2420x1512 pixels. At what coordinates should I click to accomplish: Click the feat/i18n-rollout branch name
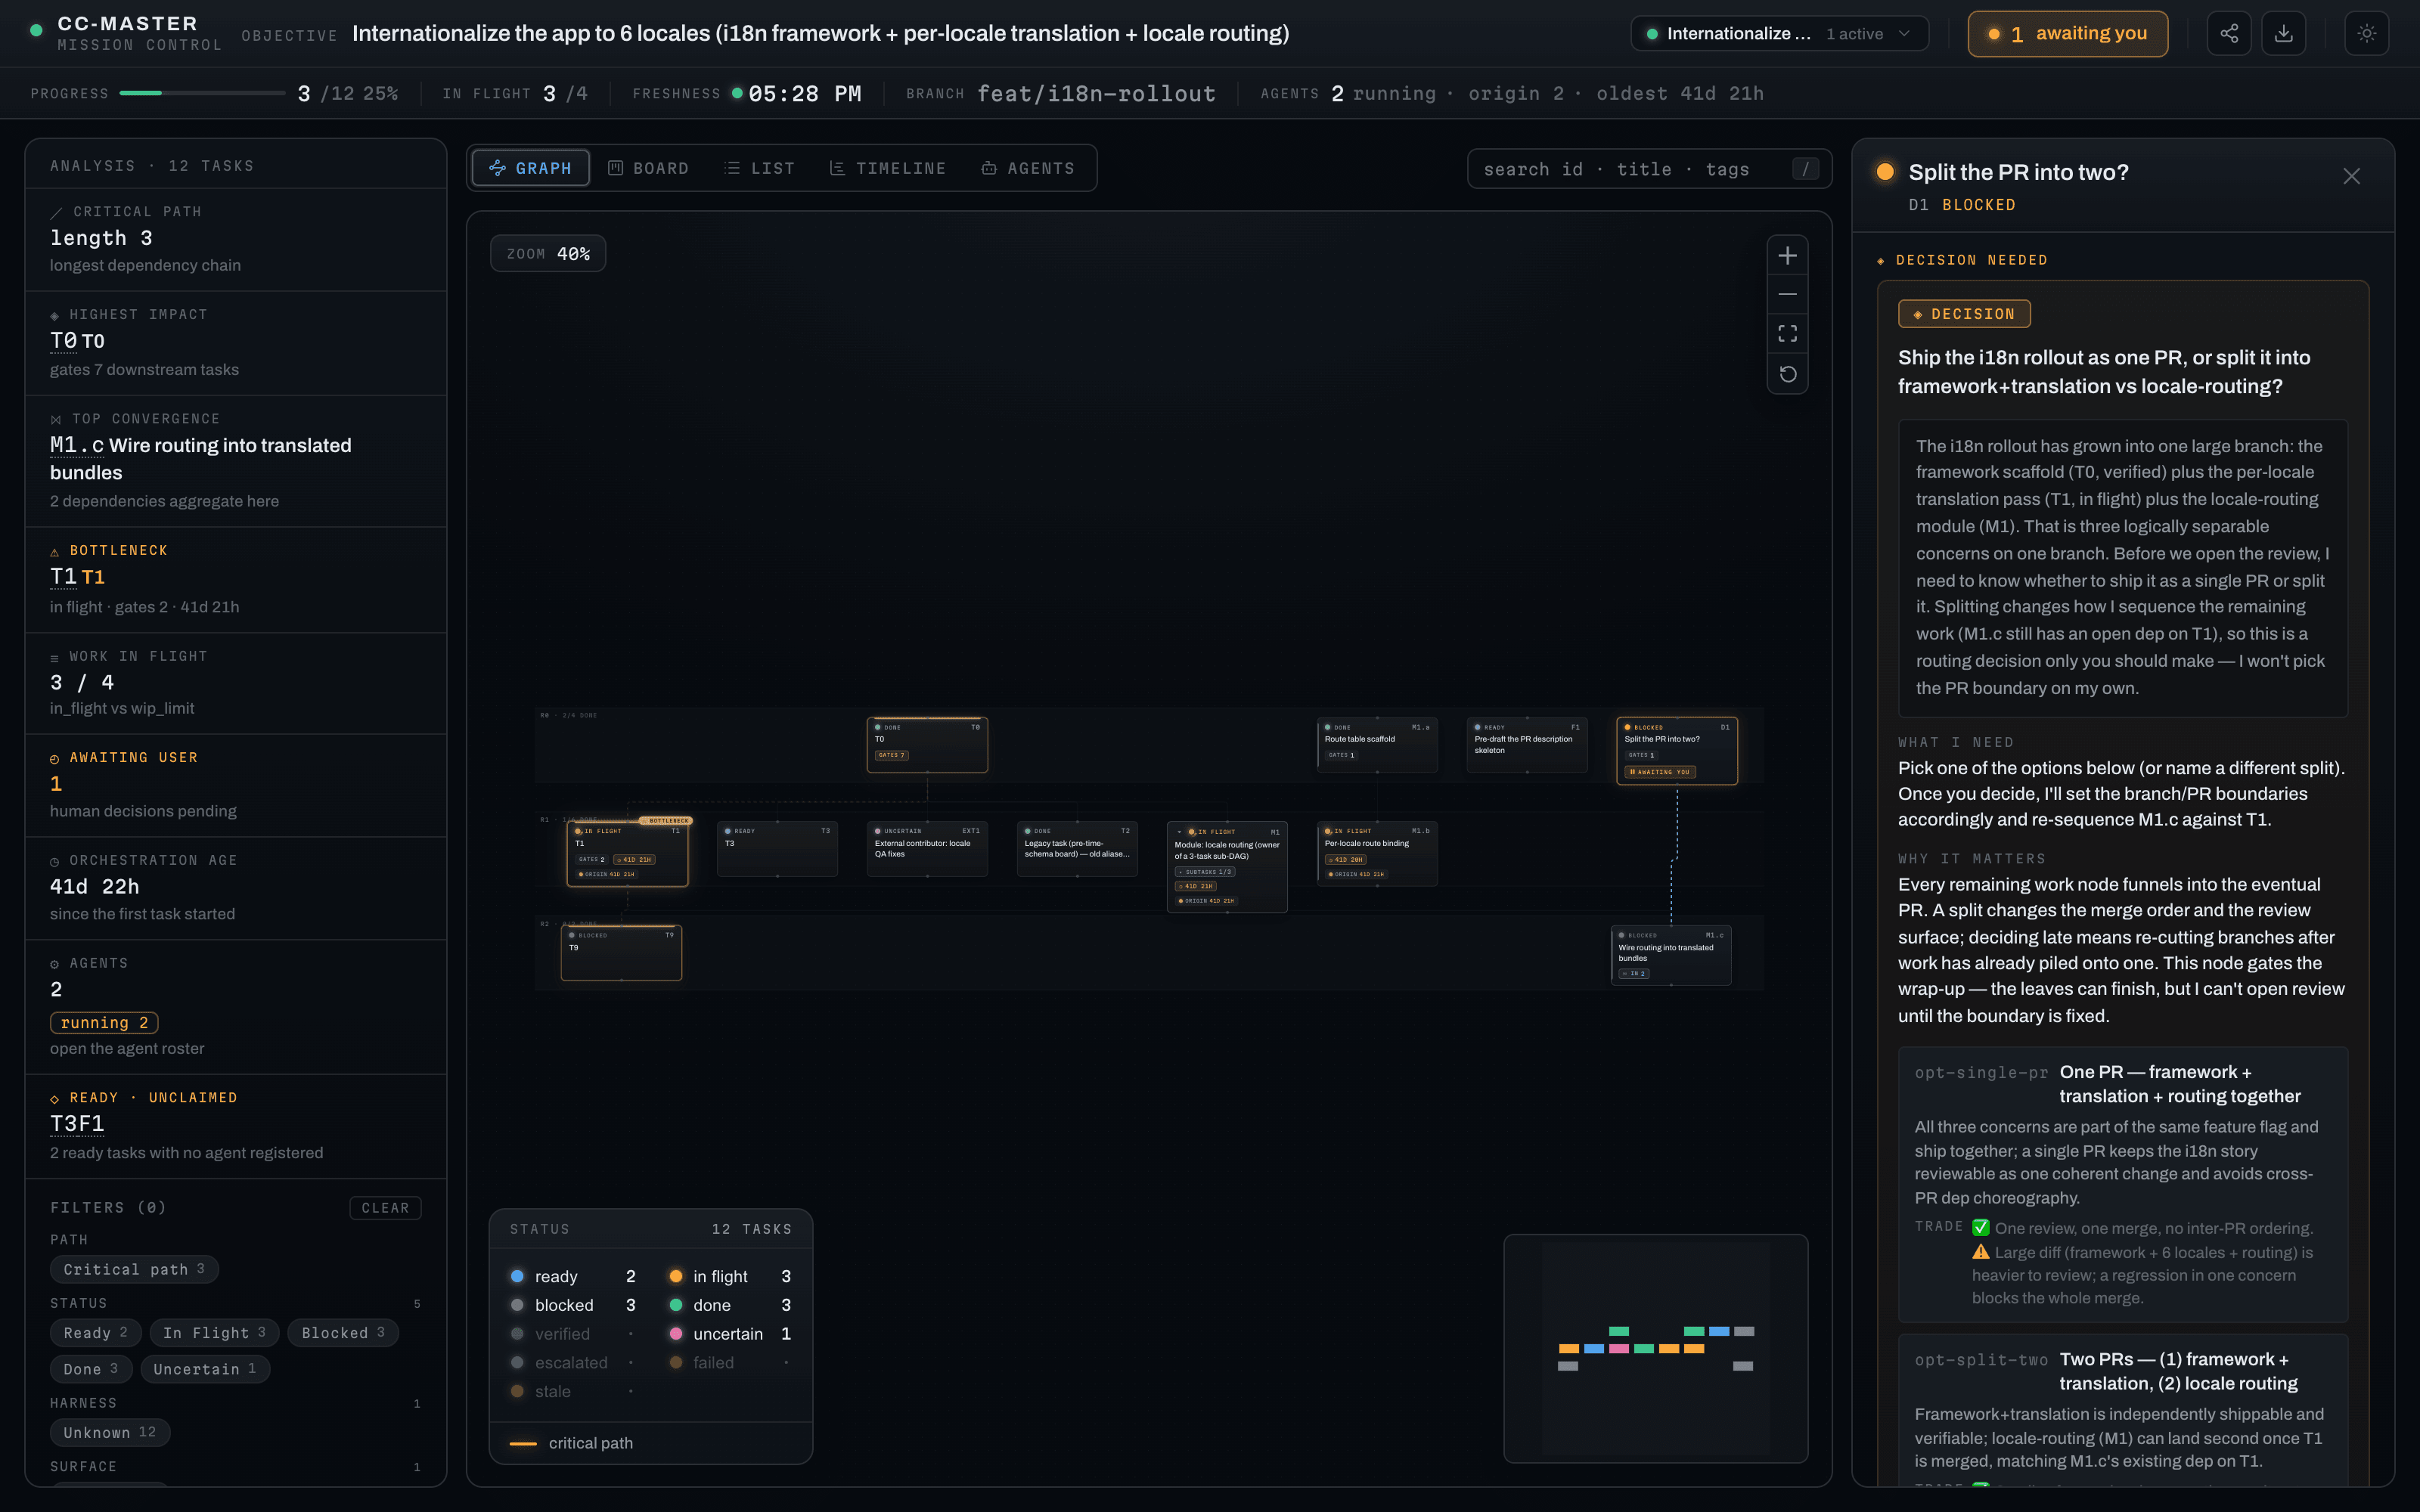(x=1096, y=94)
